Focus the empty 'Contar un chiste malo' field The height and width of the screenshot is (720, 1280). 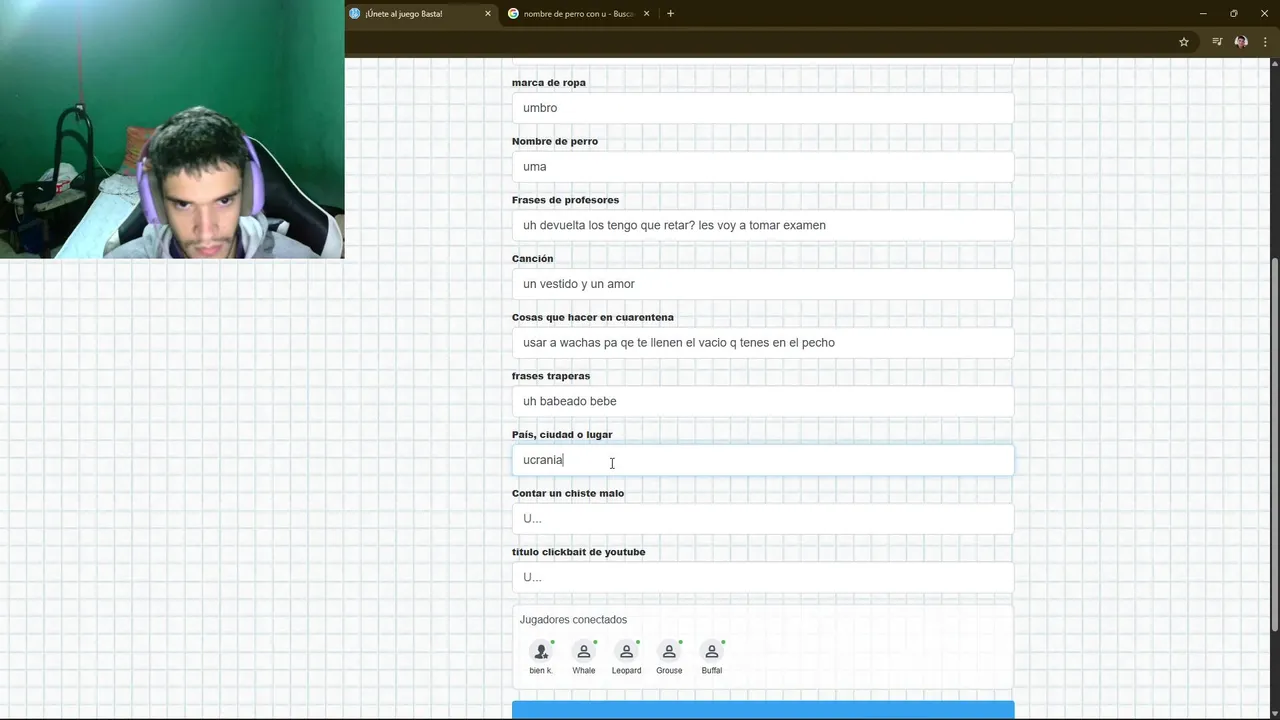(763, 519)
